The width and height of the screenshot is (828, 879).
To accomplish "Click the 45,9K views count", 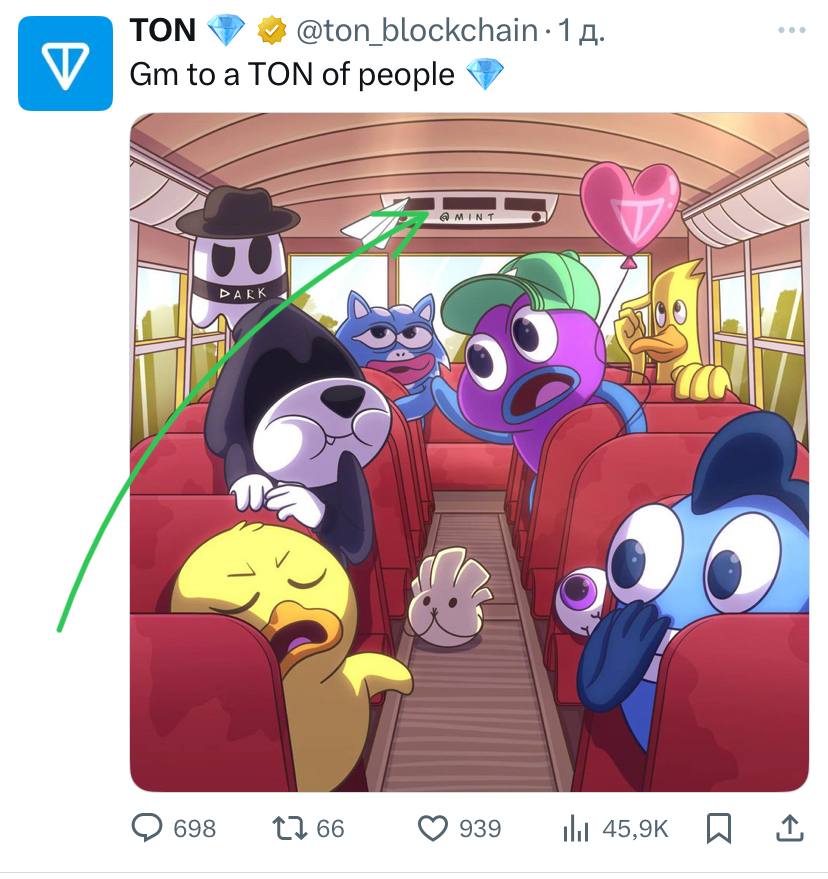I will [635, 828].
